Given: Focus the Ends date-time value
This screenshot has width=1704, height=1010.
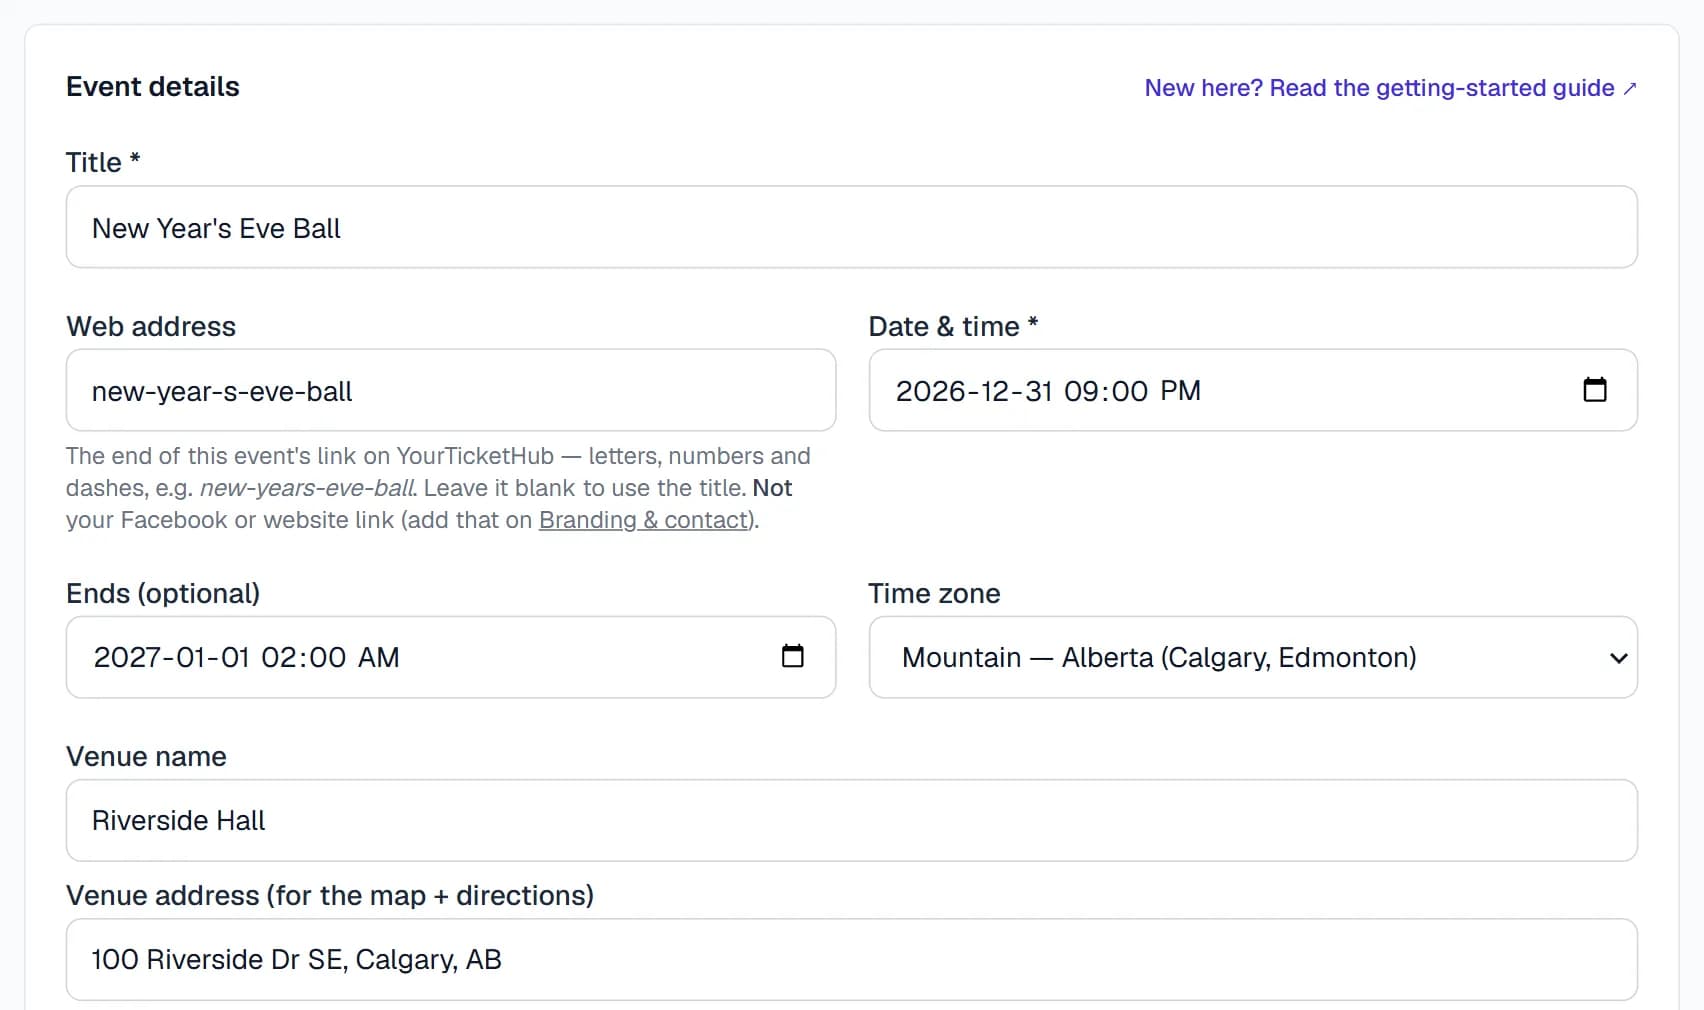Looking at the screenshot, I should click(x=246, y=657).
